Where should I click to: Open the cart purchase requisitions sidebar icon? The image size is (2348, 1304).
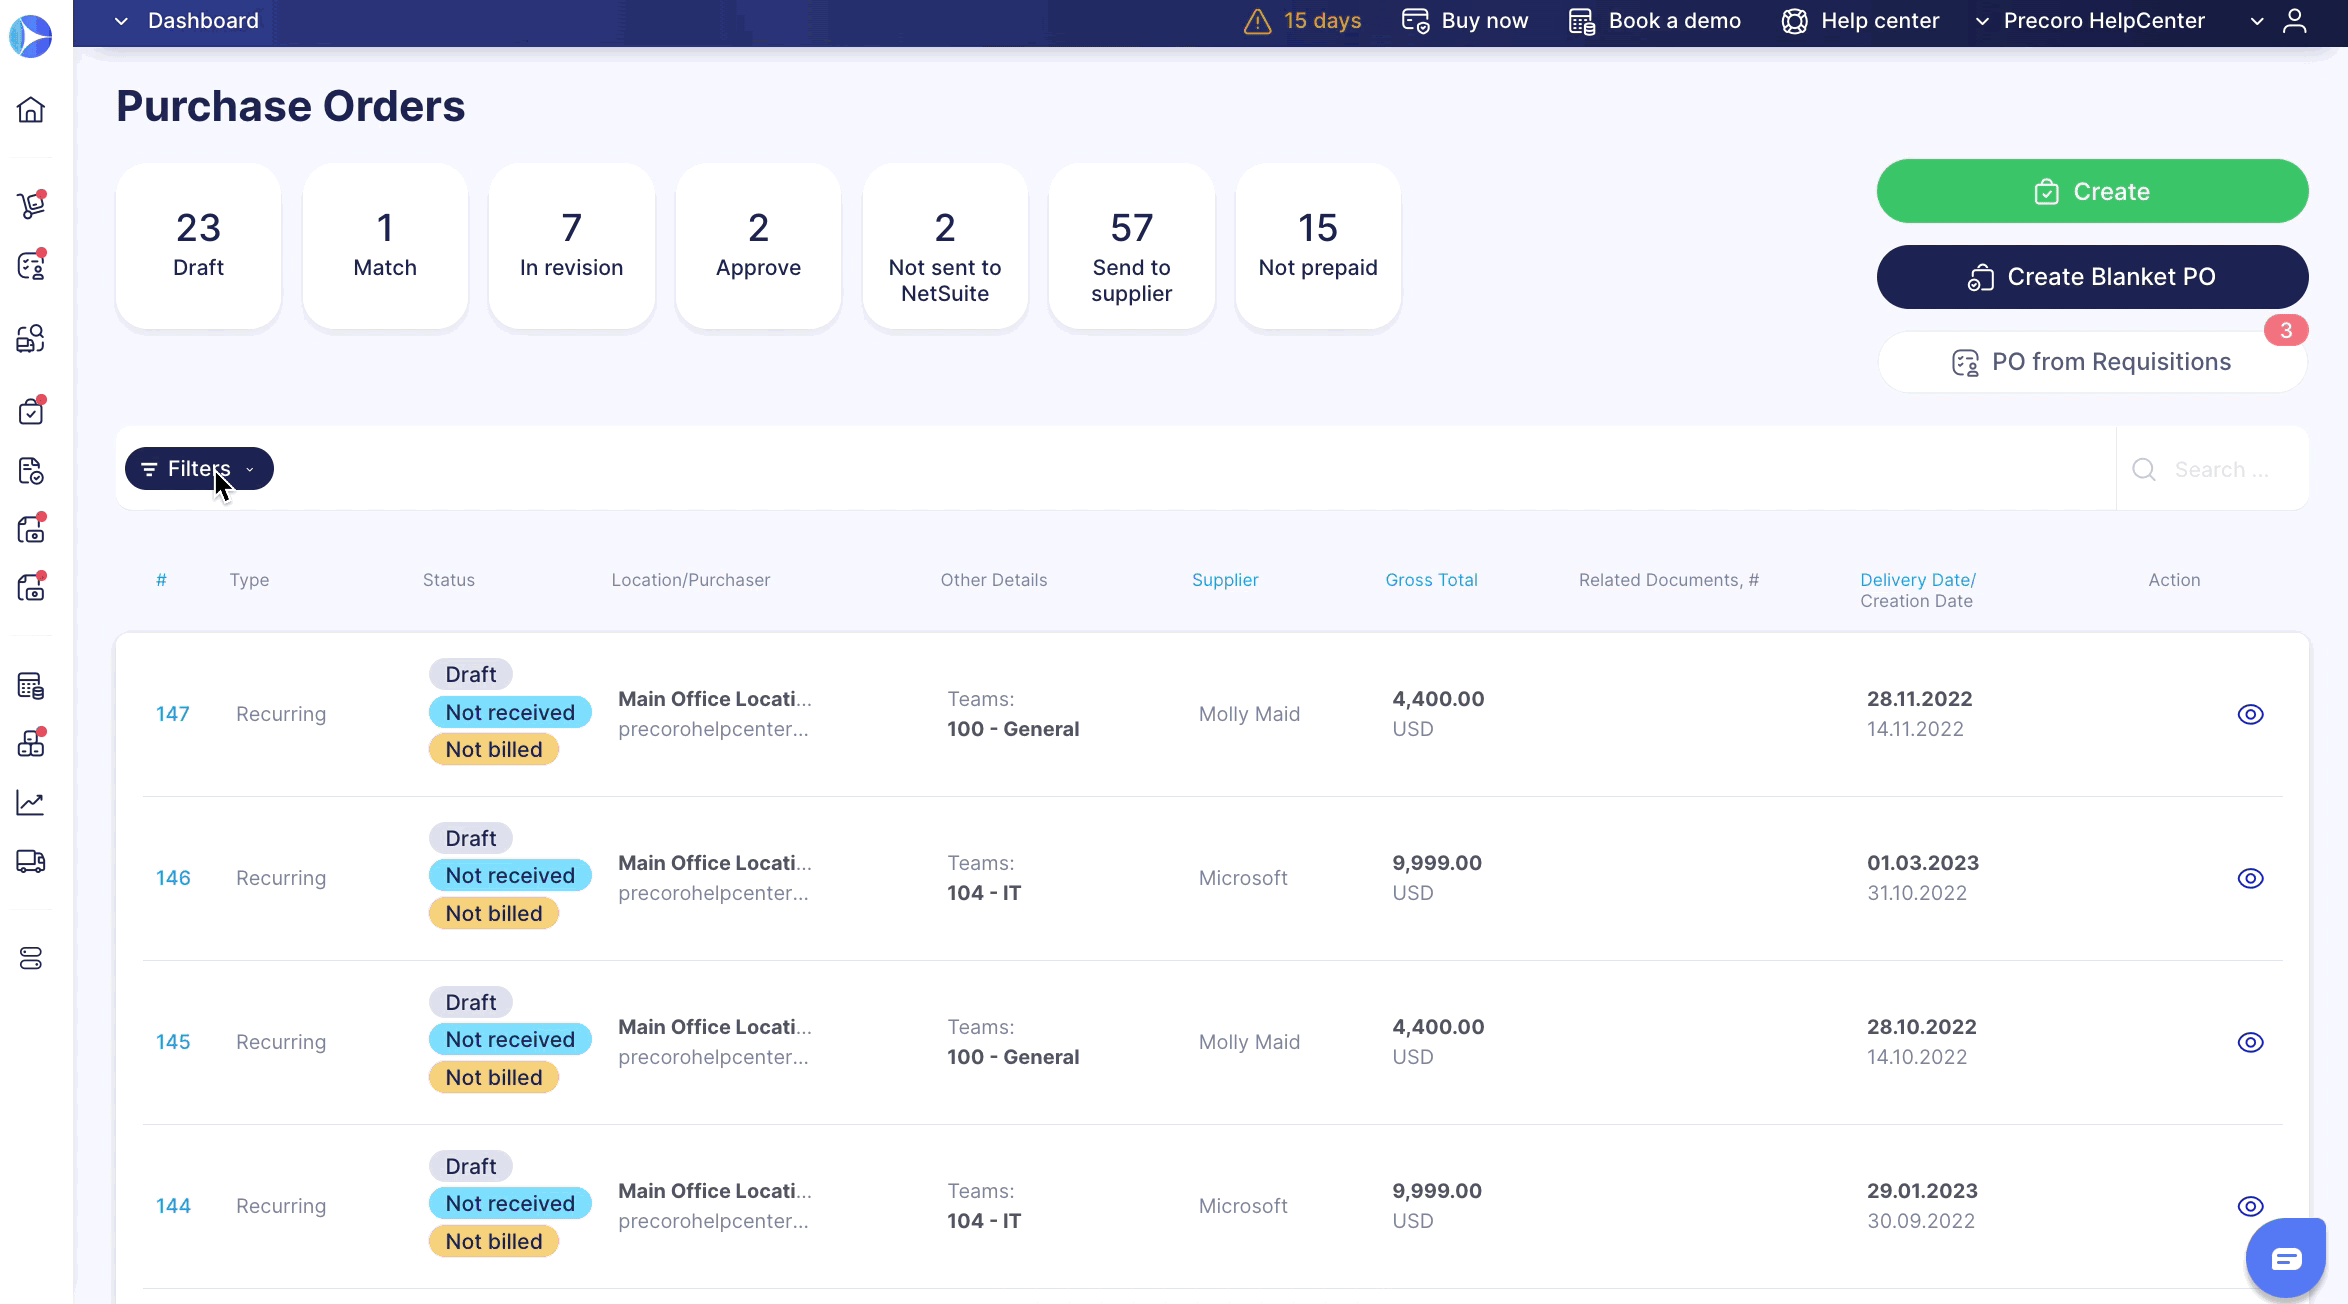click(x=31, y=204)
